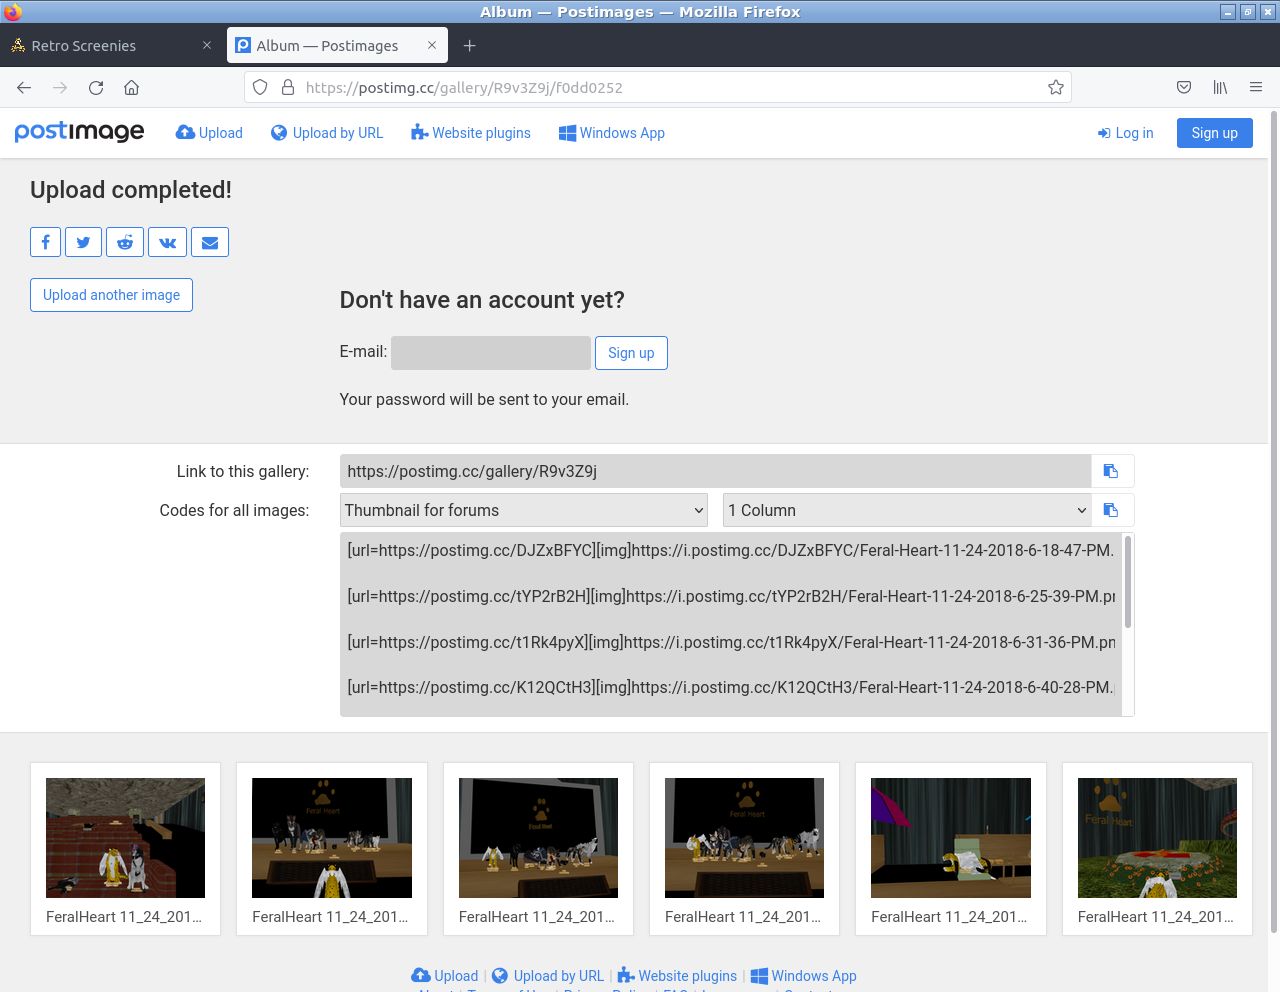Share gallery via email icon
1280x992 pixels.
(210, 242)
